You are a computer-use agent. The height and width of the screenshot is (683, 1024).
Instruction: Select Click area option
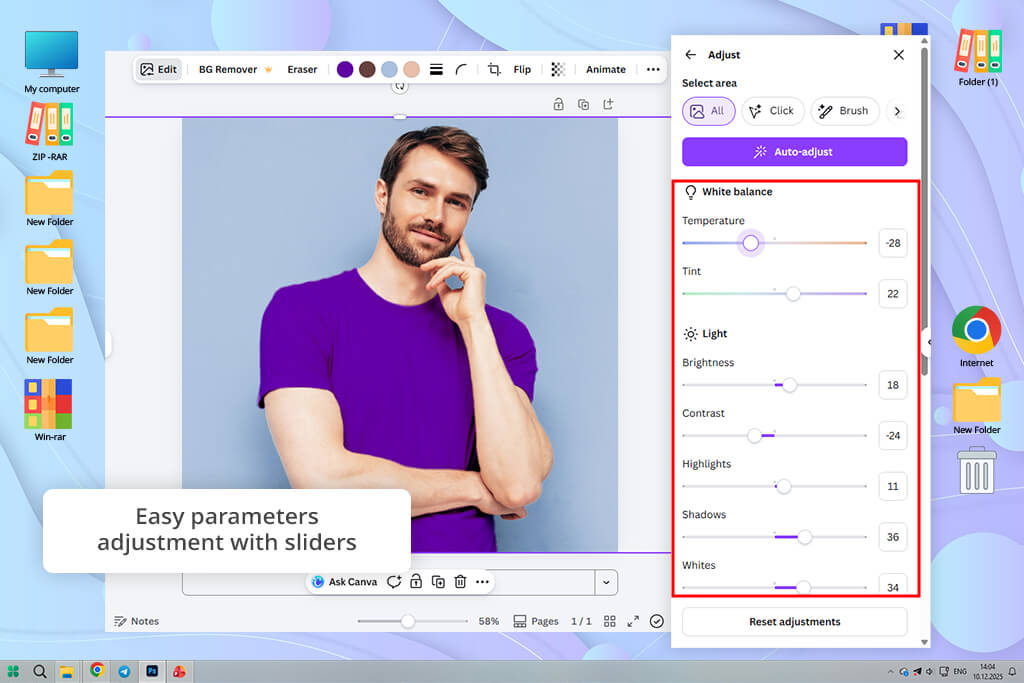click(772, 111)
